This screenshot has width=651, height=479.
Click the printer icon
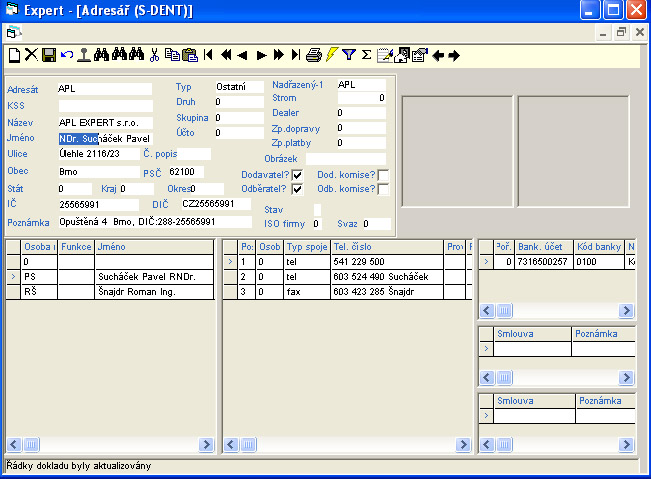click(313, 55)
